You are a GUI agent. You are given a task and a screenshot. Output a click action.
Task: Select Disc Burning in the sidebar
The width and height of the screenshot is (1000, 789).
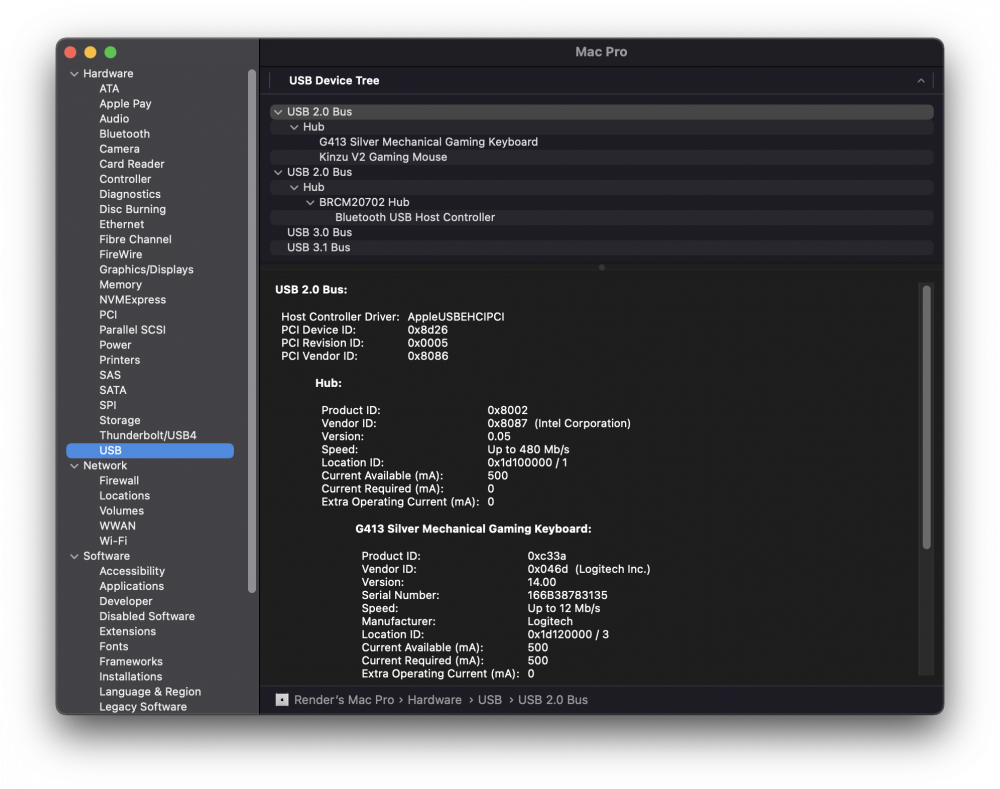[x=132, y=209]
